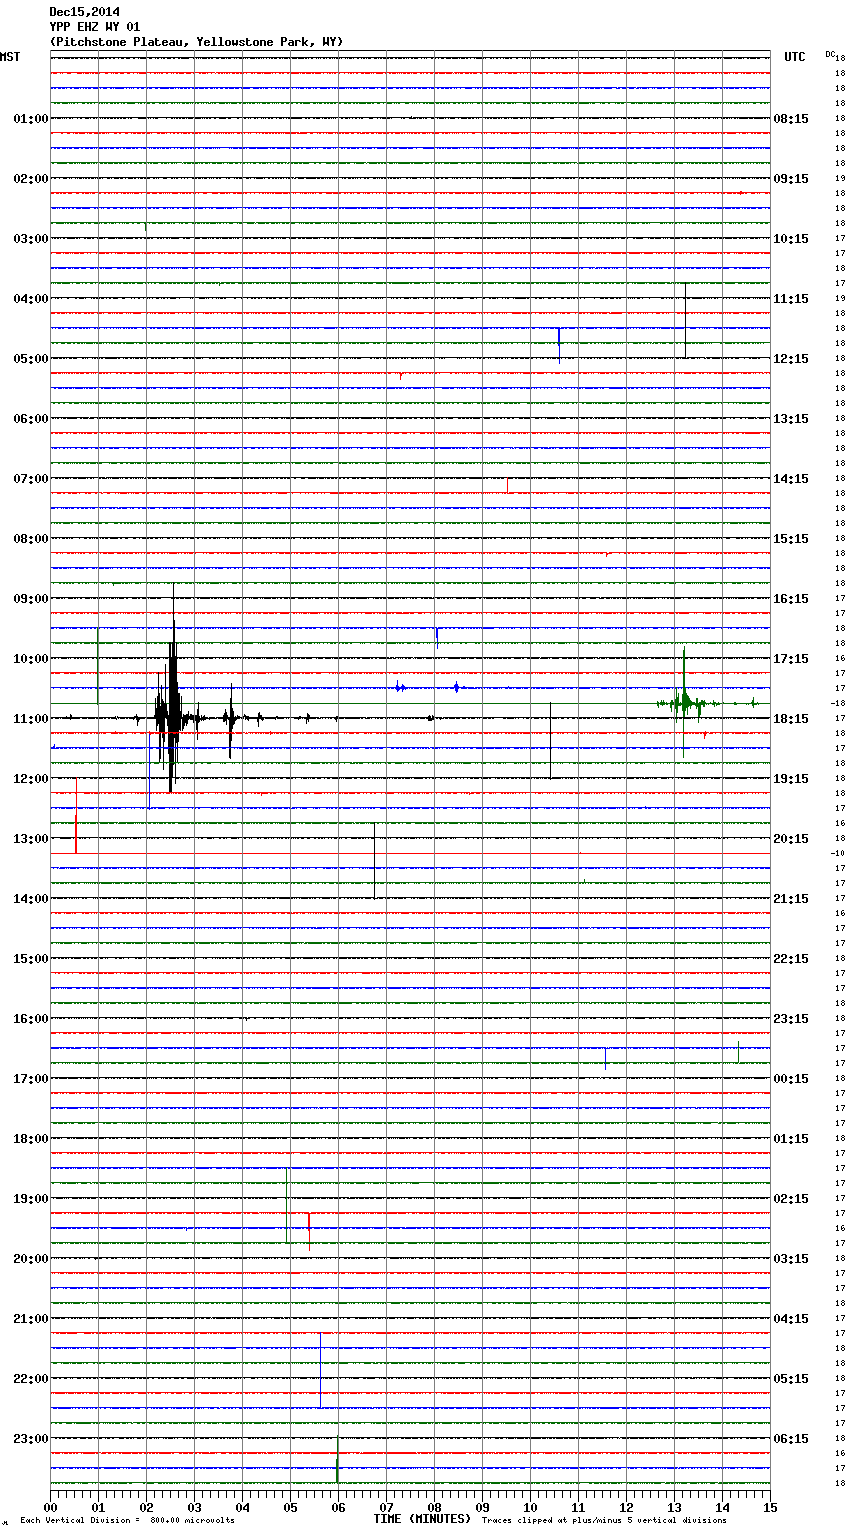Select the "21:00" MST time label
The height and width of the screenshot is (1534, 850).
point(30,1319)
